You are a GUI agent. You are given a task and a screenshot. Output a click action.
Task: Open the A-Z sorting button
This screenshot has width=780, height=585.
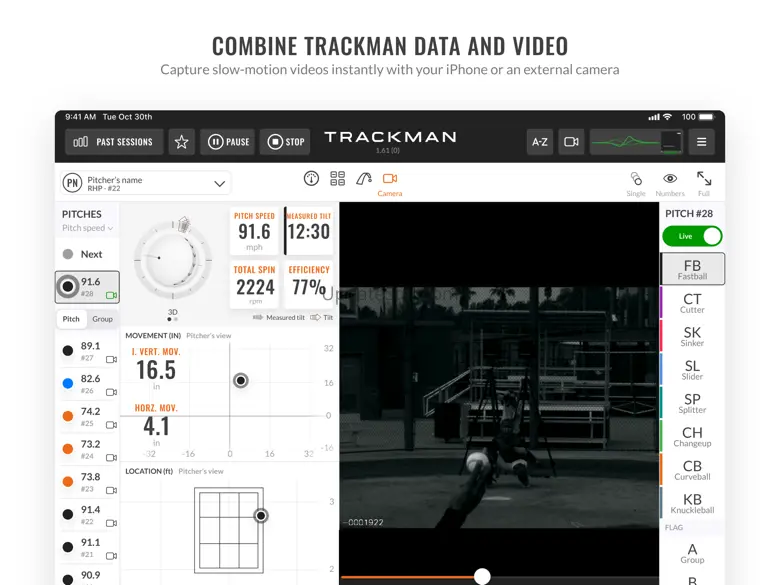click(540, 142)
